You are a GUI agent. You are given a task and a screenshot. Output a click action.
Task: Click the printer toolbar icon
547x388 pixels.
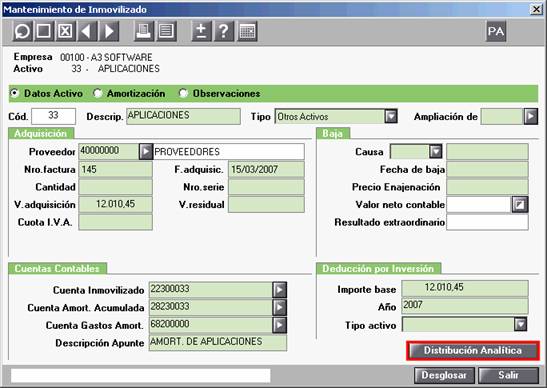[x=144, y=31]
